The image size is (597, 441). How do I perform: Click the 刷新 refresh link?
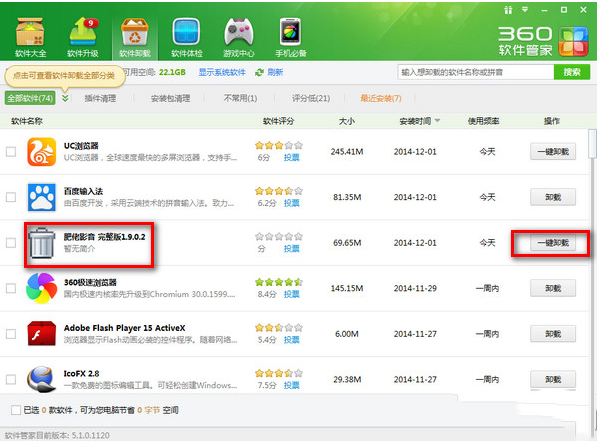[x=275, y=72]
